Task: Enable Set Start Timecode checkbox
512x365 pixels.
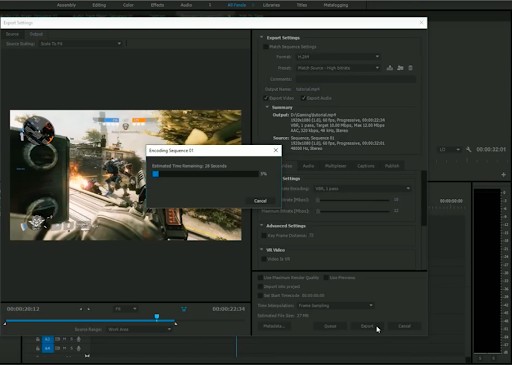Action: point(260,296)
